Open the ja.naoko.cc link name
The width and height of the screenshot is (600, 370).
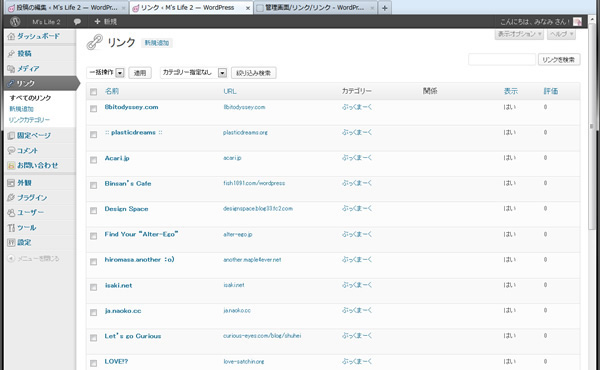click(123, 311)
